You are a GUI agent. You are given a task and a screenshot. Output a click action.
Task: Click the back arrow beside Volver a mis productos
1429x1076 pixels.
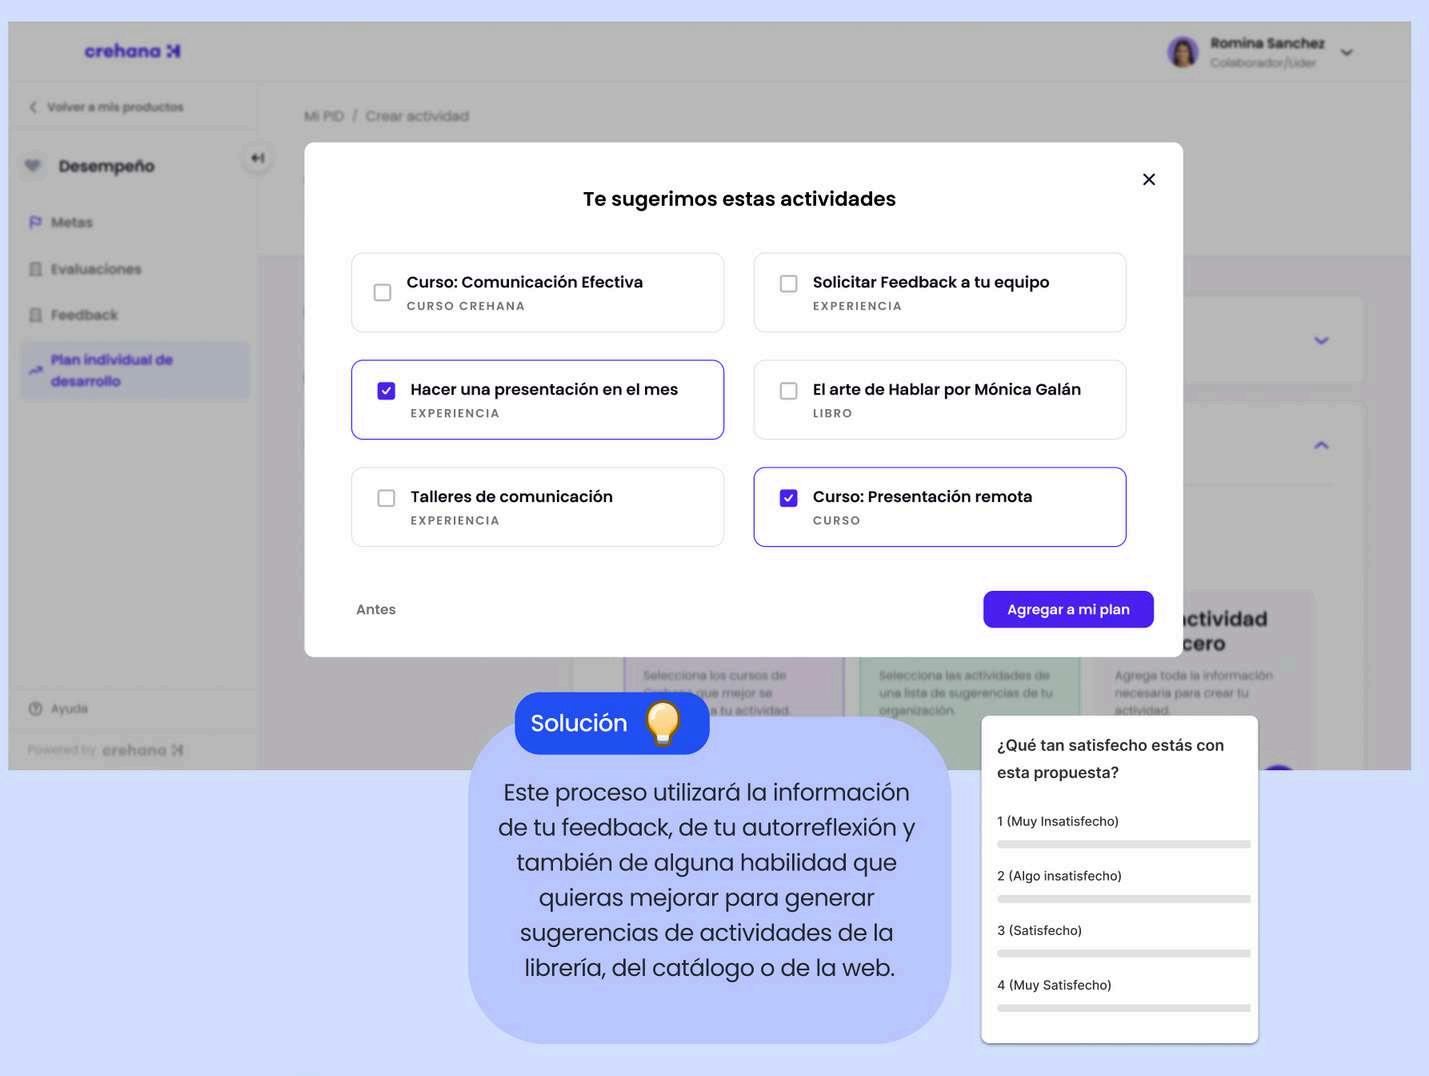tap(33, 107)
